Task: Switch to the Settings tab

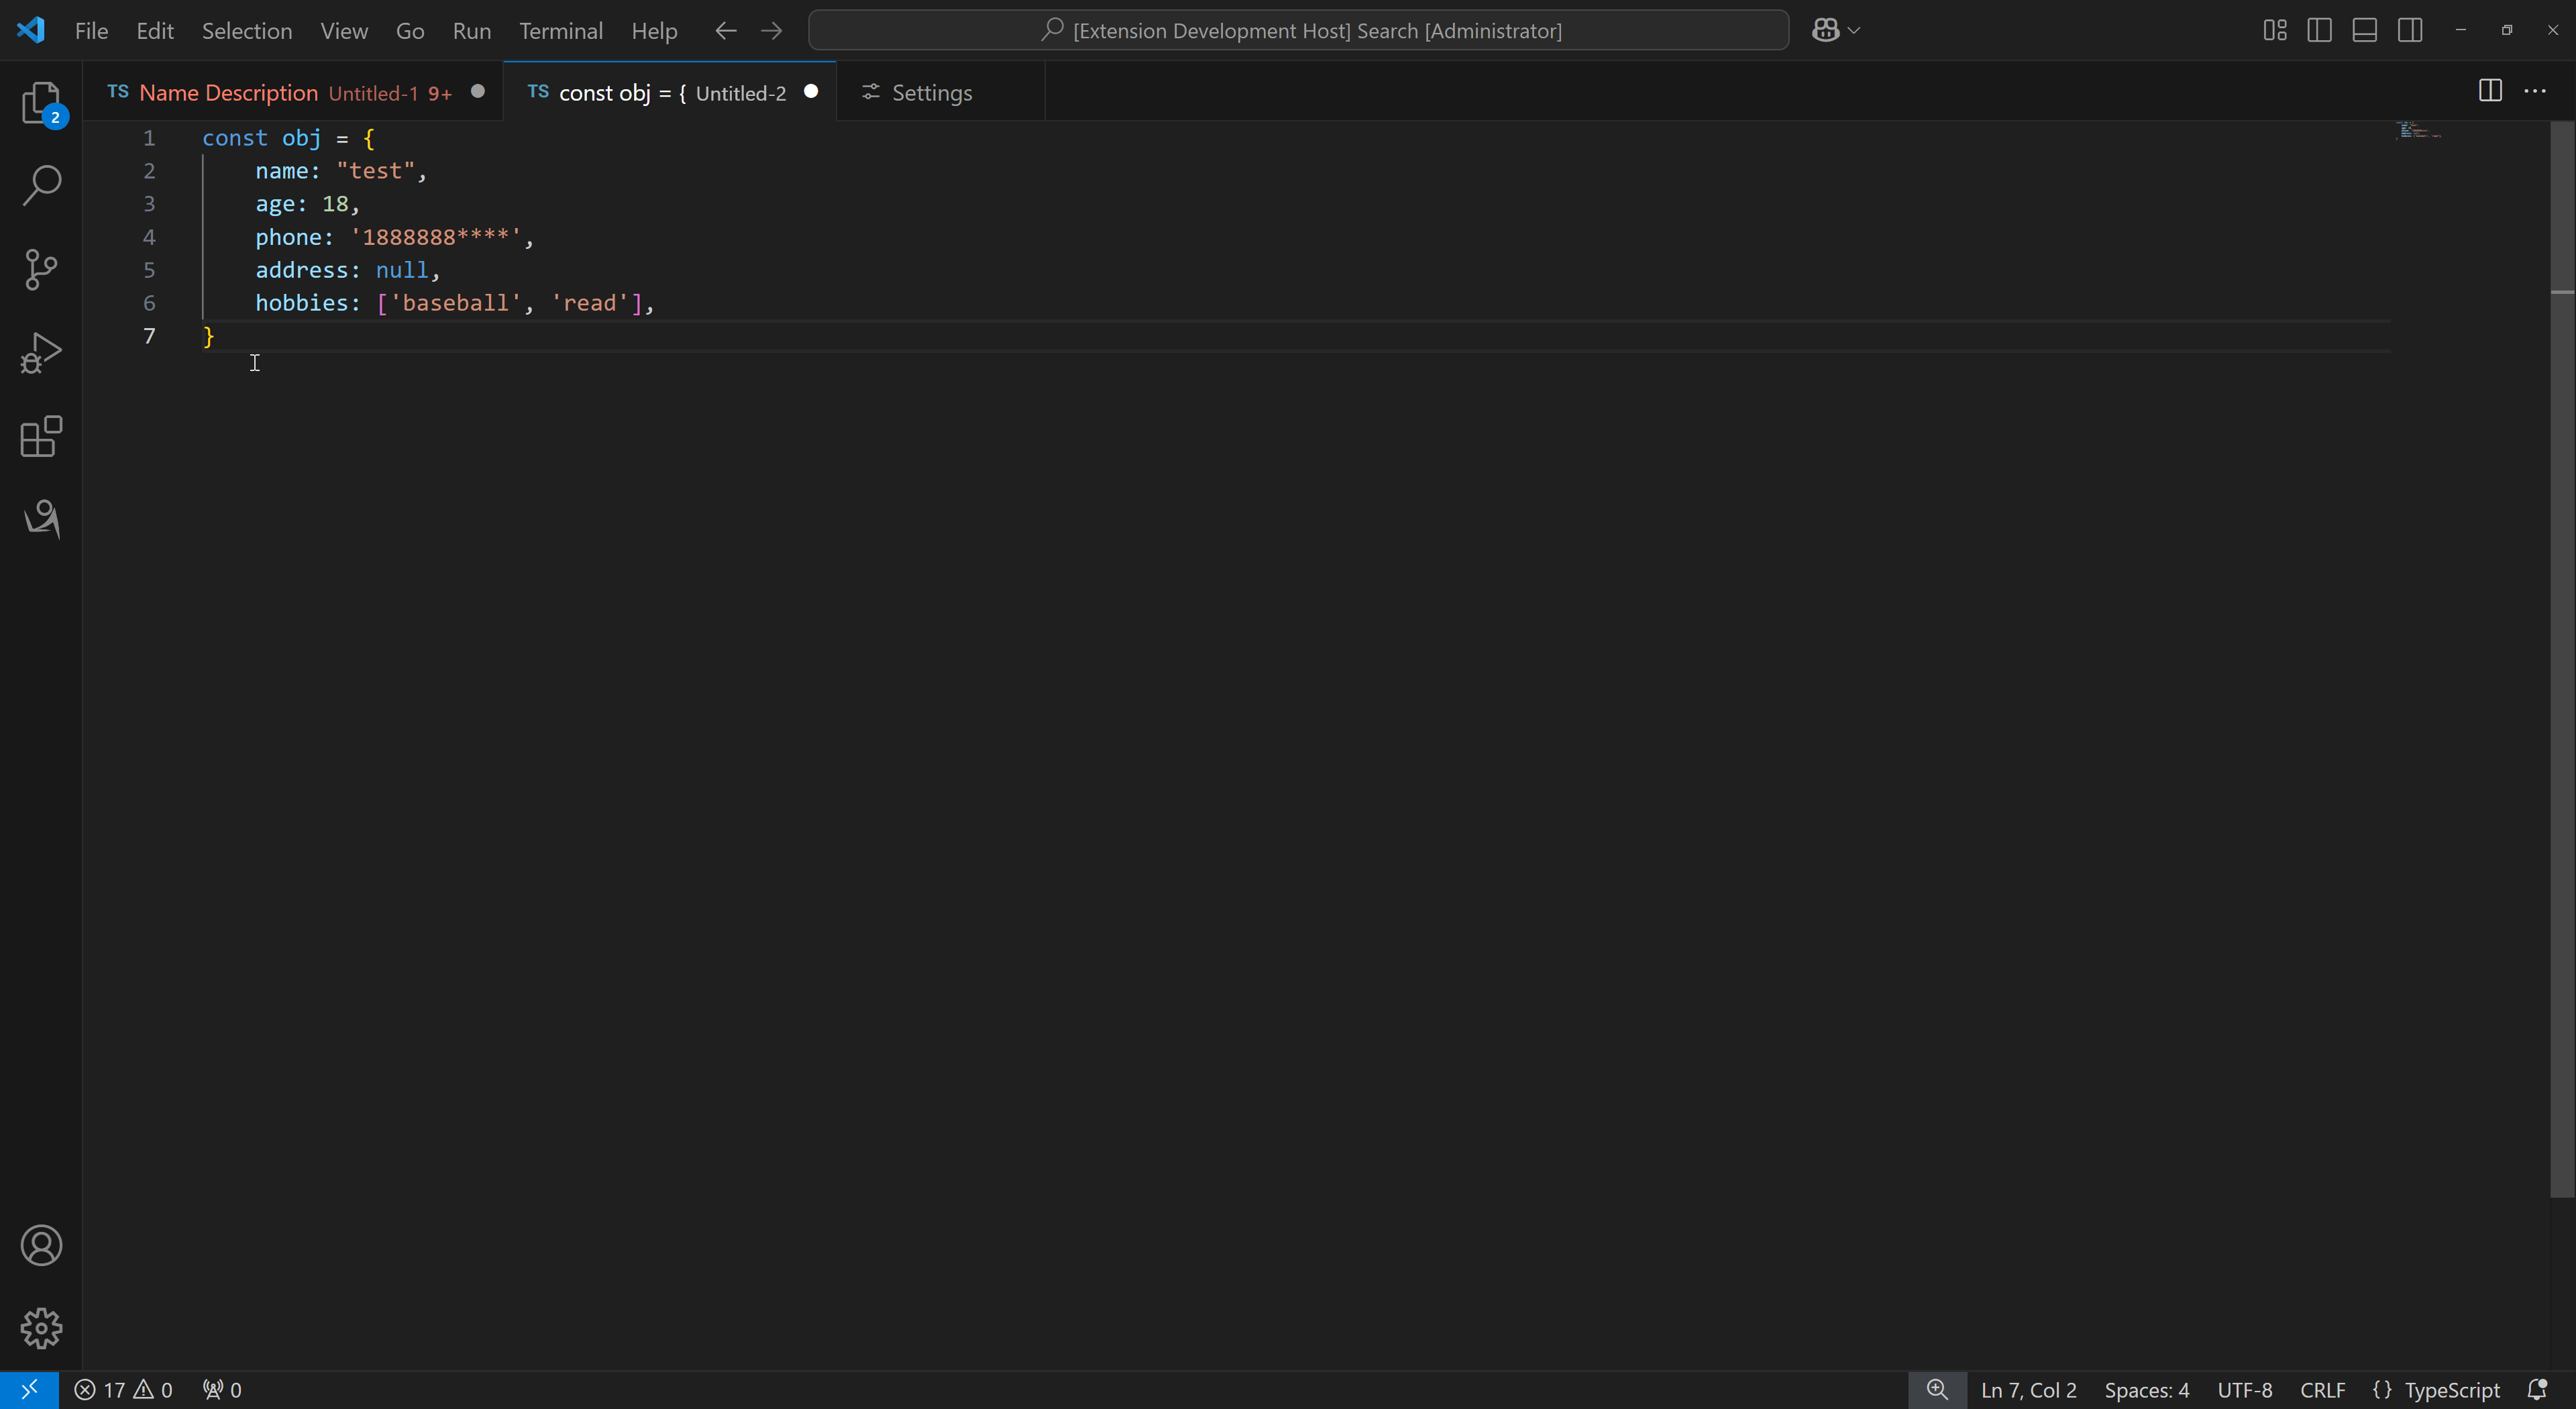Action: point(930,92)
